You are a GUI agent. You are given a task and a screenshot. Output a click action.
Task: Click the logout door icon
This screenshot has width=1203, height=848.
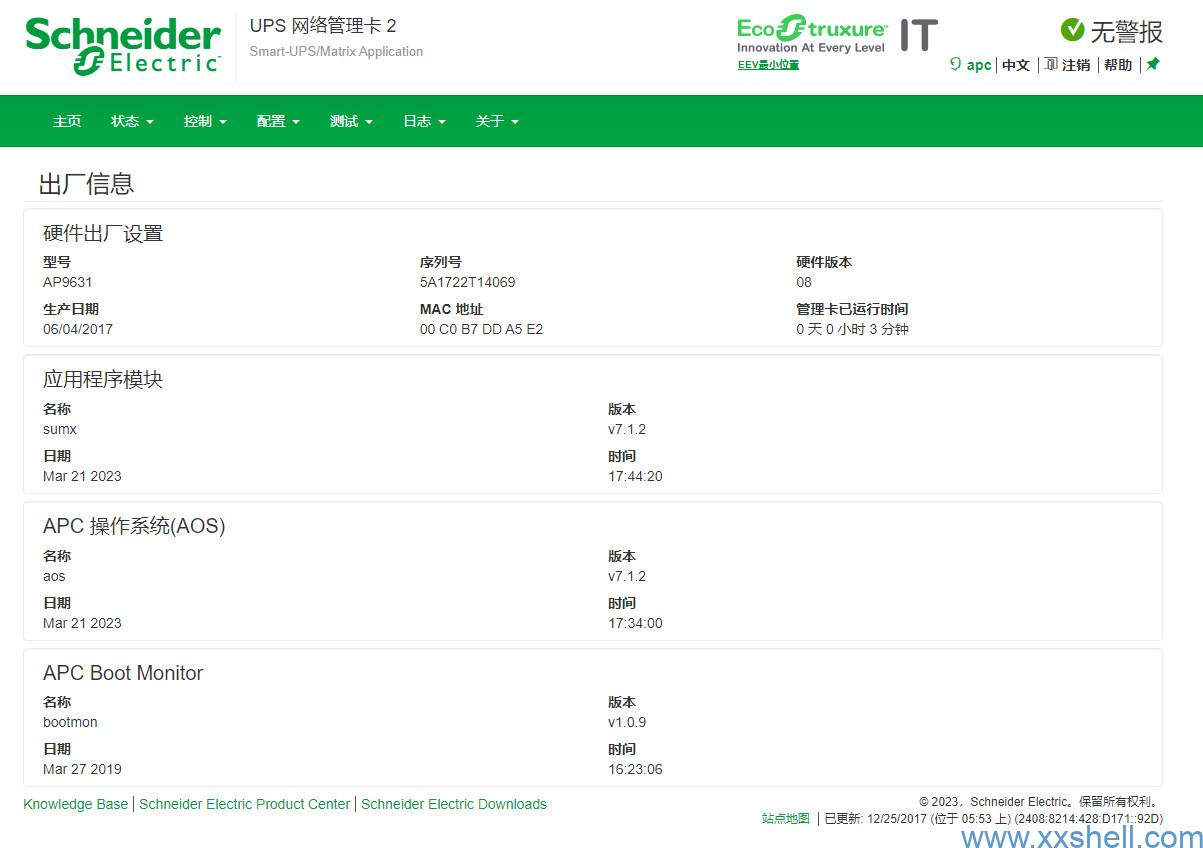tap(1051, 64)
